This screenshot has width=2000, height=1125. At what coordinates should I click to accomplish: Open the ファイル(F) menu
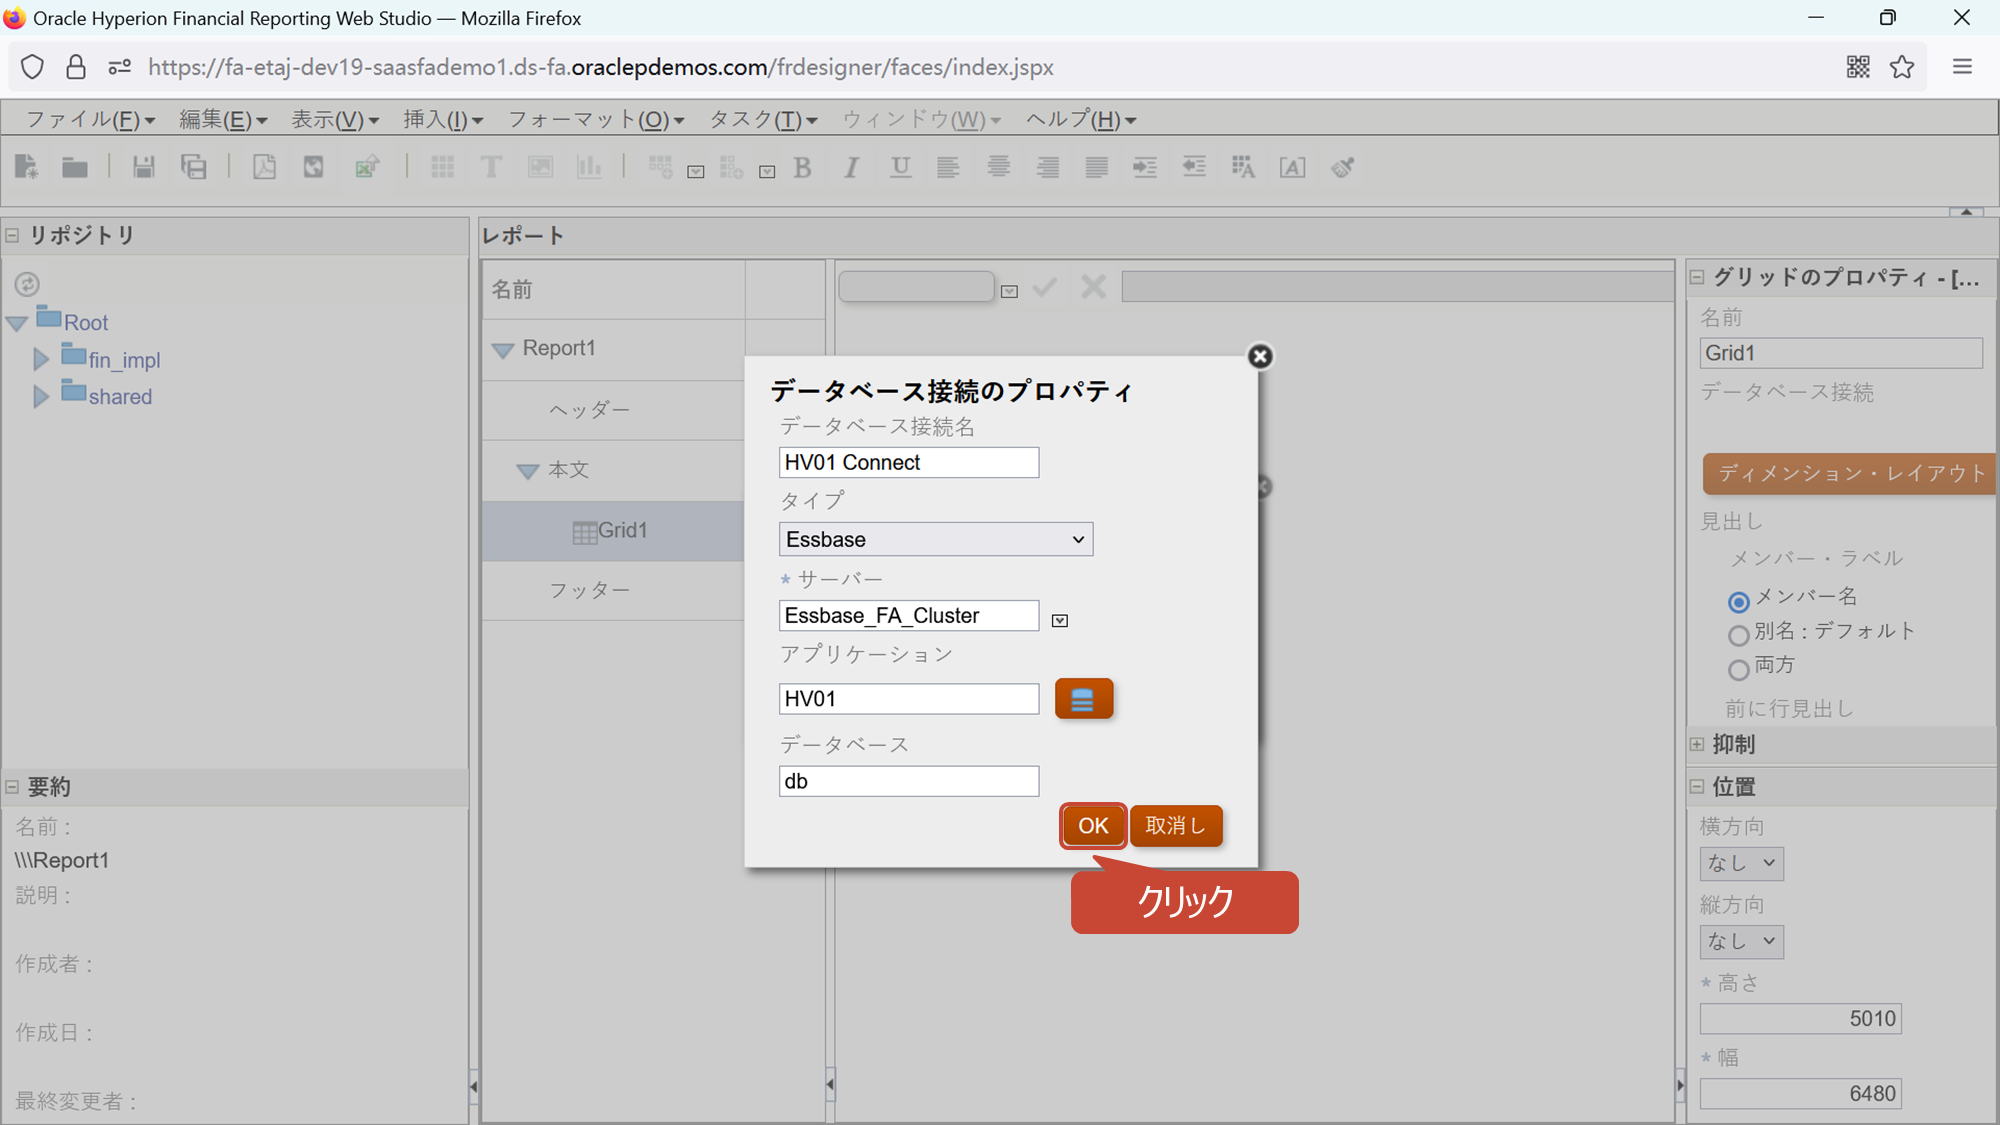(89, 120)
